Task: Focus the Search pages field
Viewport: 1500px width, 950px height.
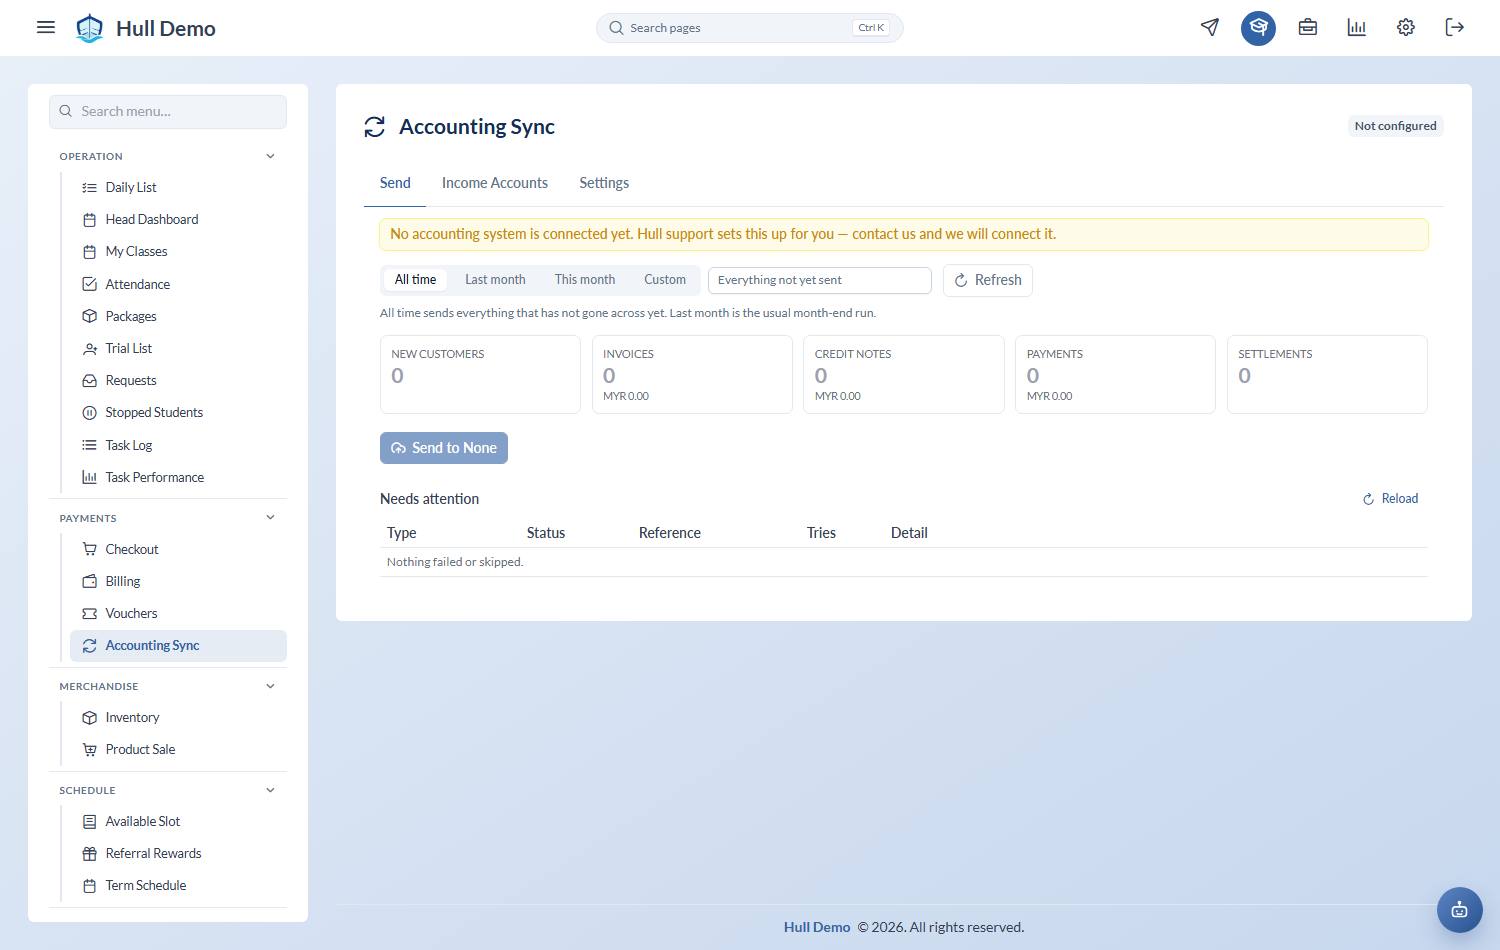Action: pos(750,28)
